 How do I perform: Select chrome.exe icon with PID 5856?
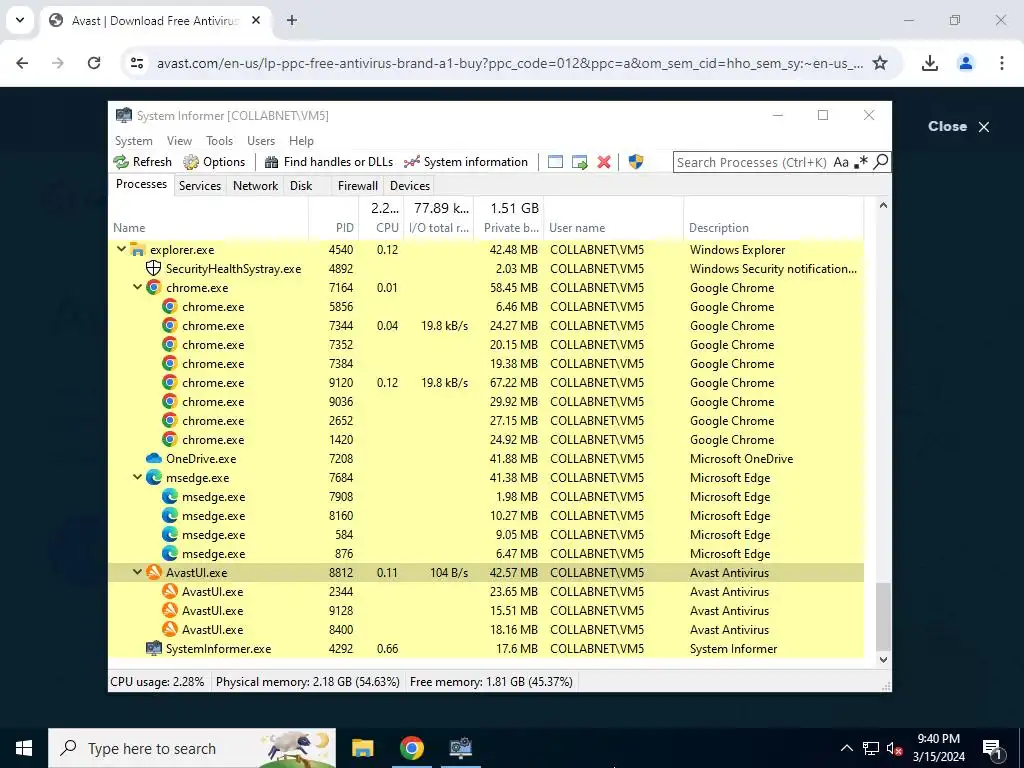[170, 306]
